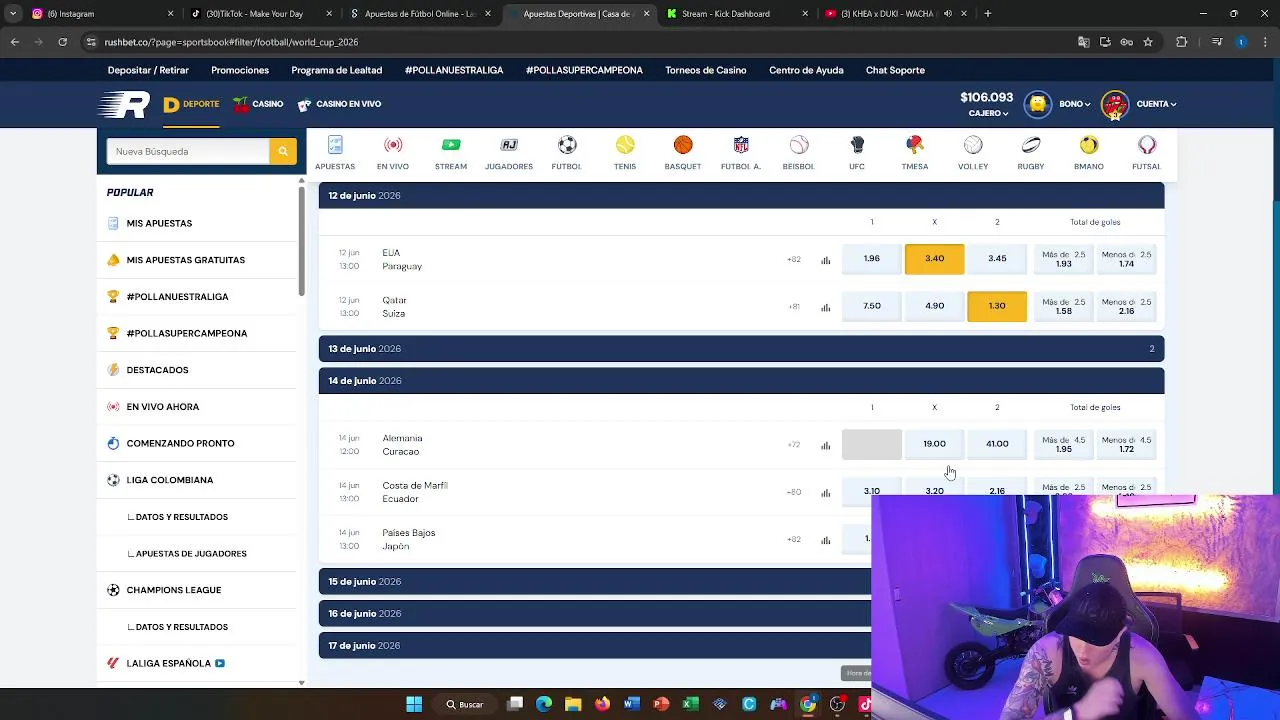Viewport: 1280px width, 720px height.
Task: Select Menos de 2.5 at 2.16
Action: click(x=1126, y=306)
